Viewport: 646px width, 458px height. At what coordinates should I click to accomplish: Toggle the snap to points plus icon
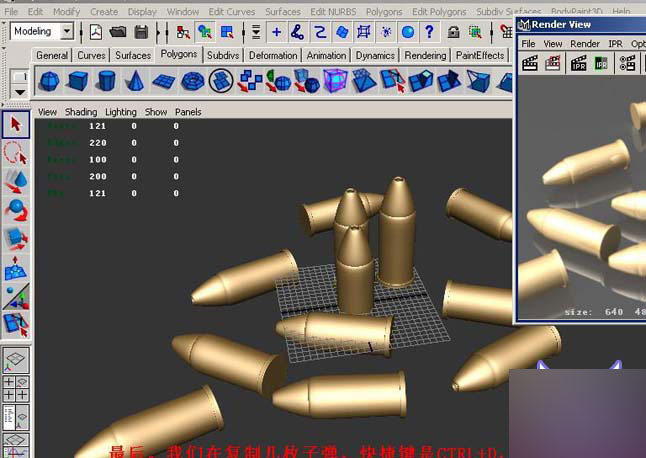[276, 32]
